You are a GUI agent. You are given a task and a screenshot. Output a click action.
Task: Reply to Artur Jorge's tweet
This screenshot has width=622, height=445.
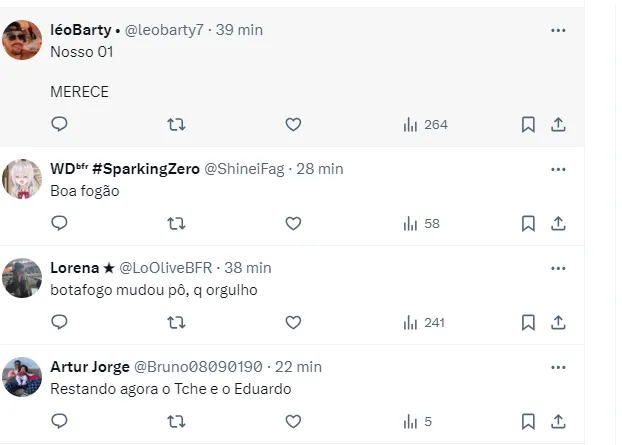click(x=59, y=421)
